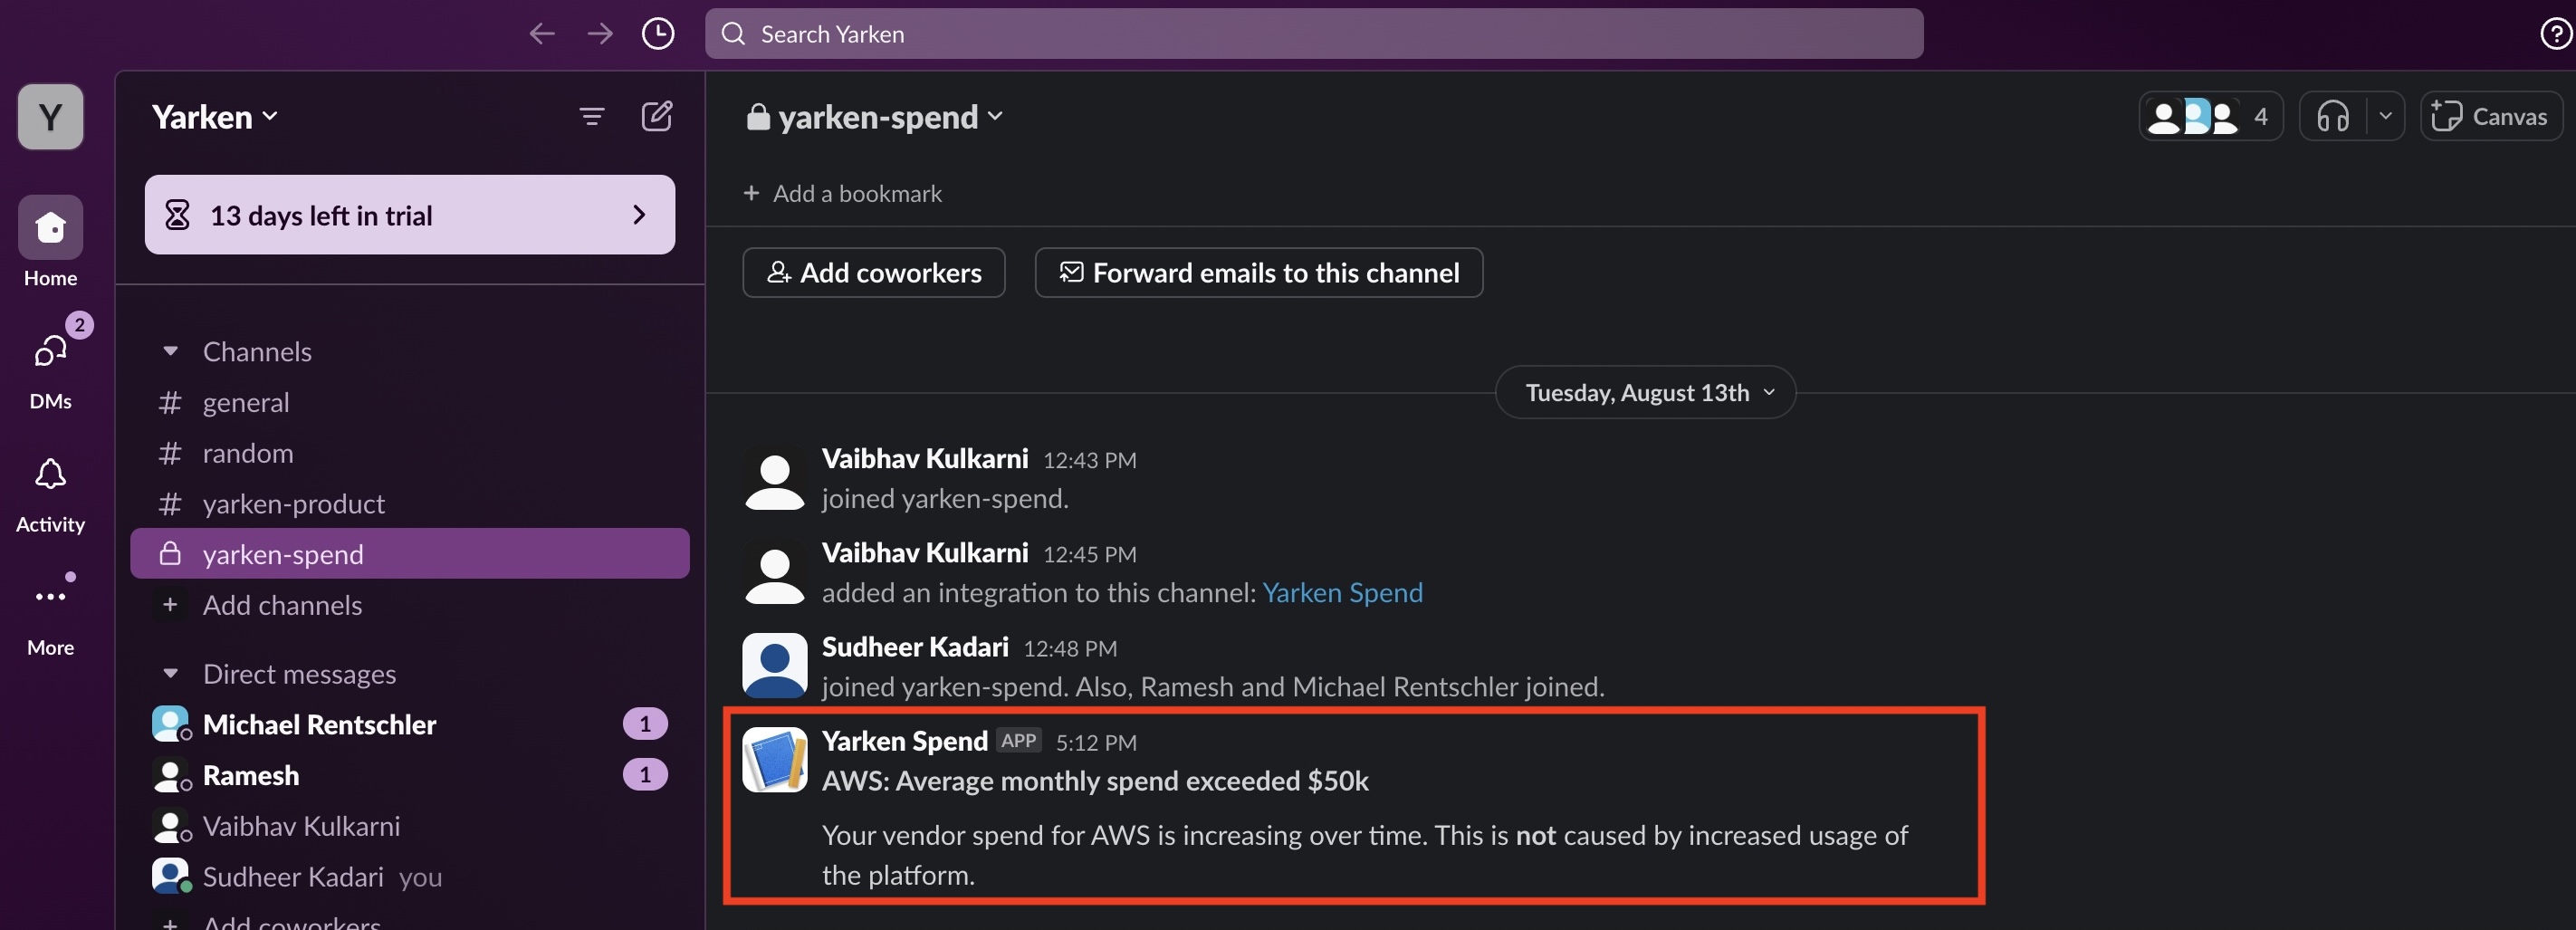Click the Search Yarken field
This screenshot has height=930, width=2576.
coord(1314,34)
